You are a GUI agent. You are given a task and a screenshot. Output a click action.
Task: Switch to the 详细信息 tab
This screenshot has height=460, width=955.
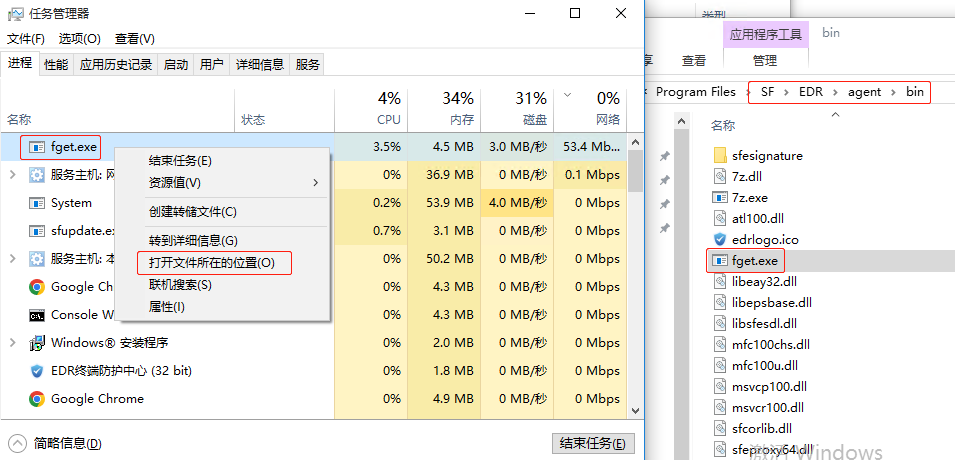(x=259, y=65)
